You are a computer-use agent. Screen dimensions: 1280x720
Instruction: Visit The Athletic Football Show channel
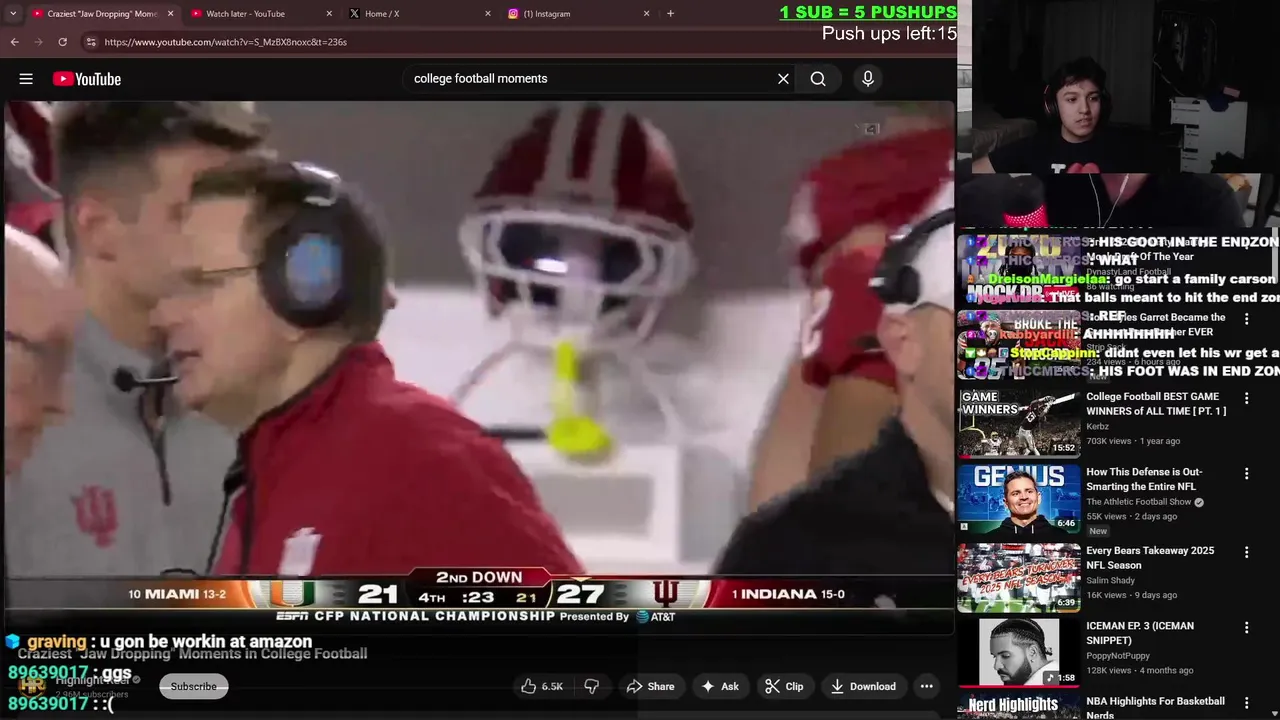coord(1139,502)
